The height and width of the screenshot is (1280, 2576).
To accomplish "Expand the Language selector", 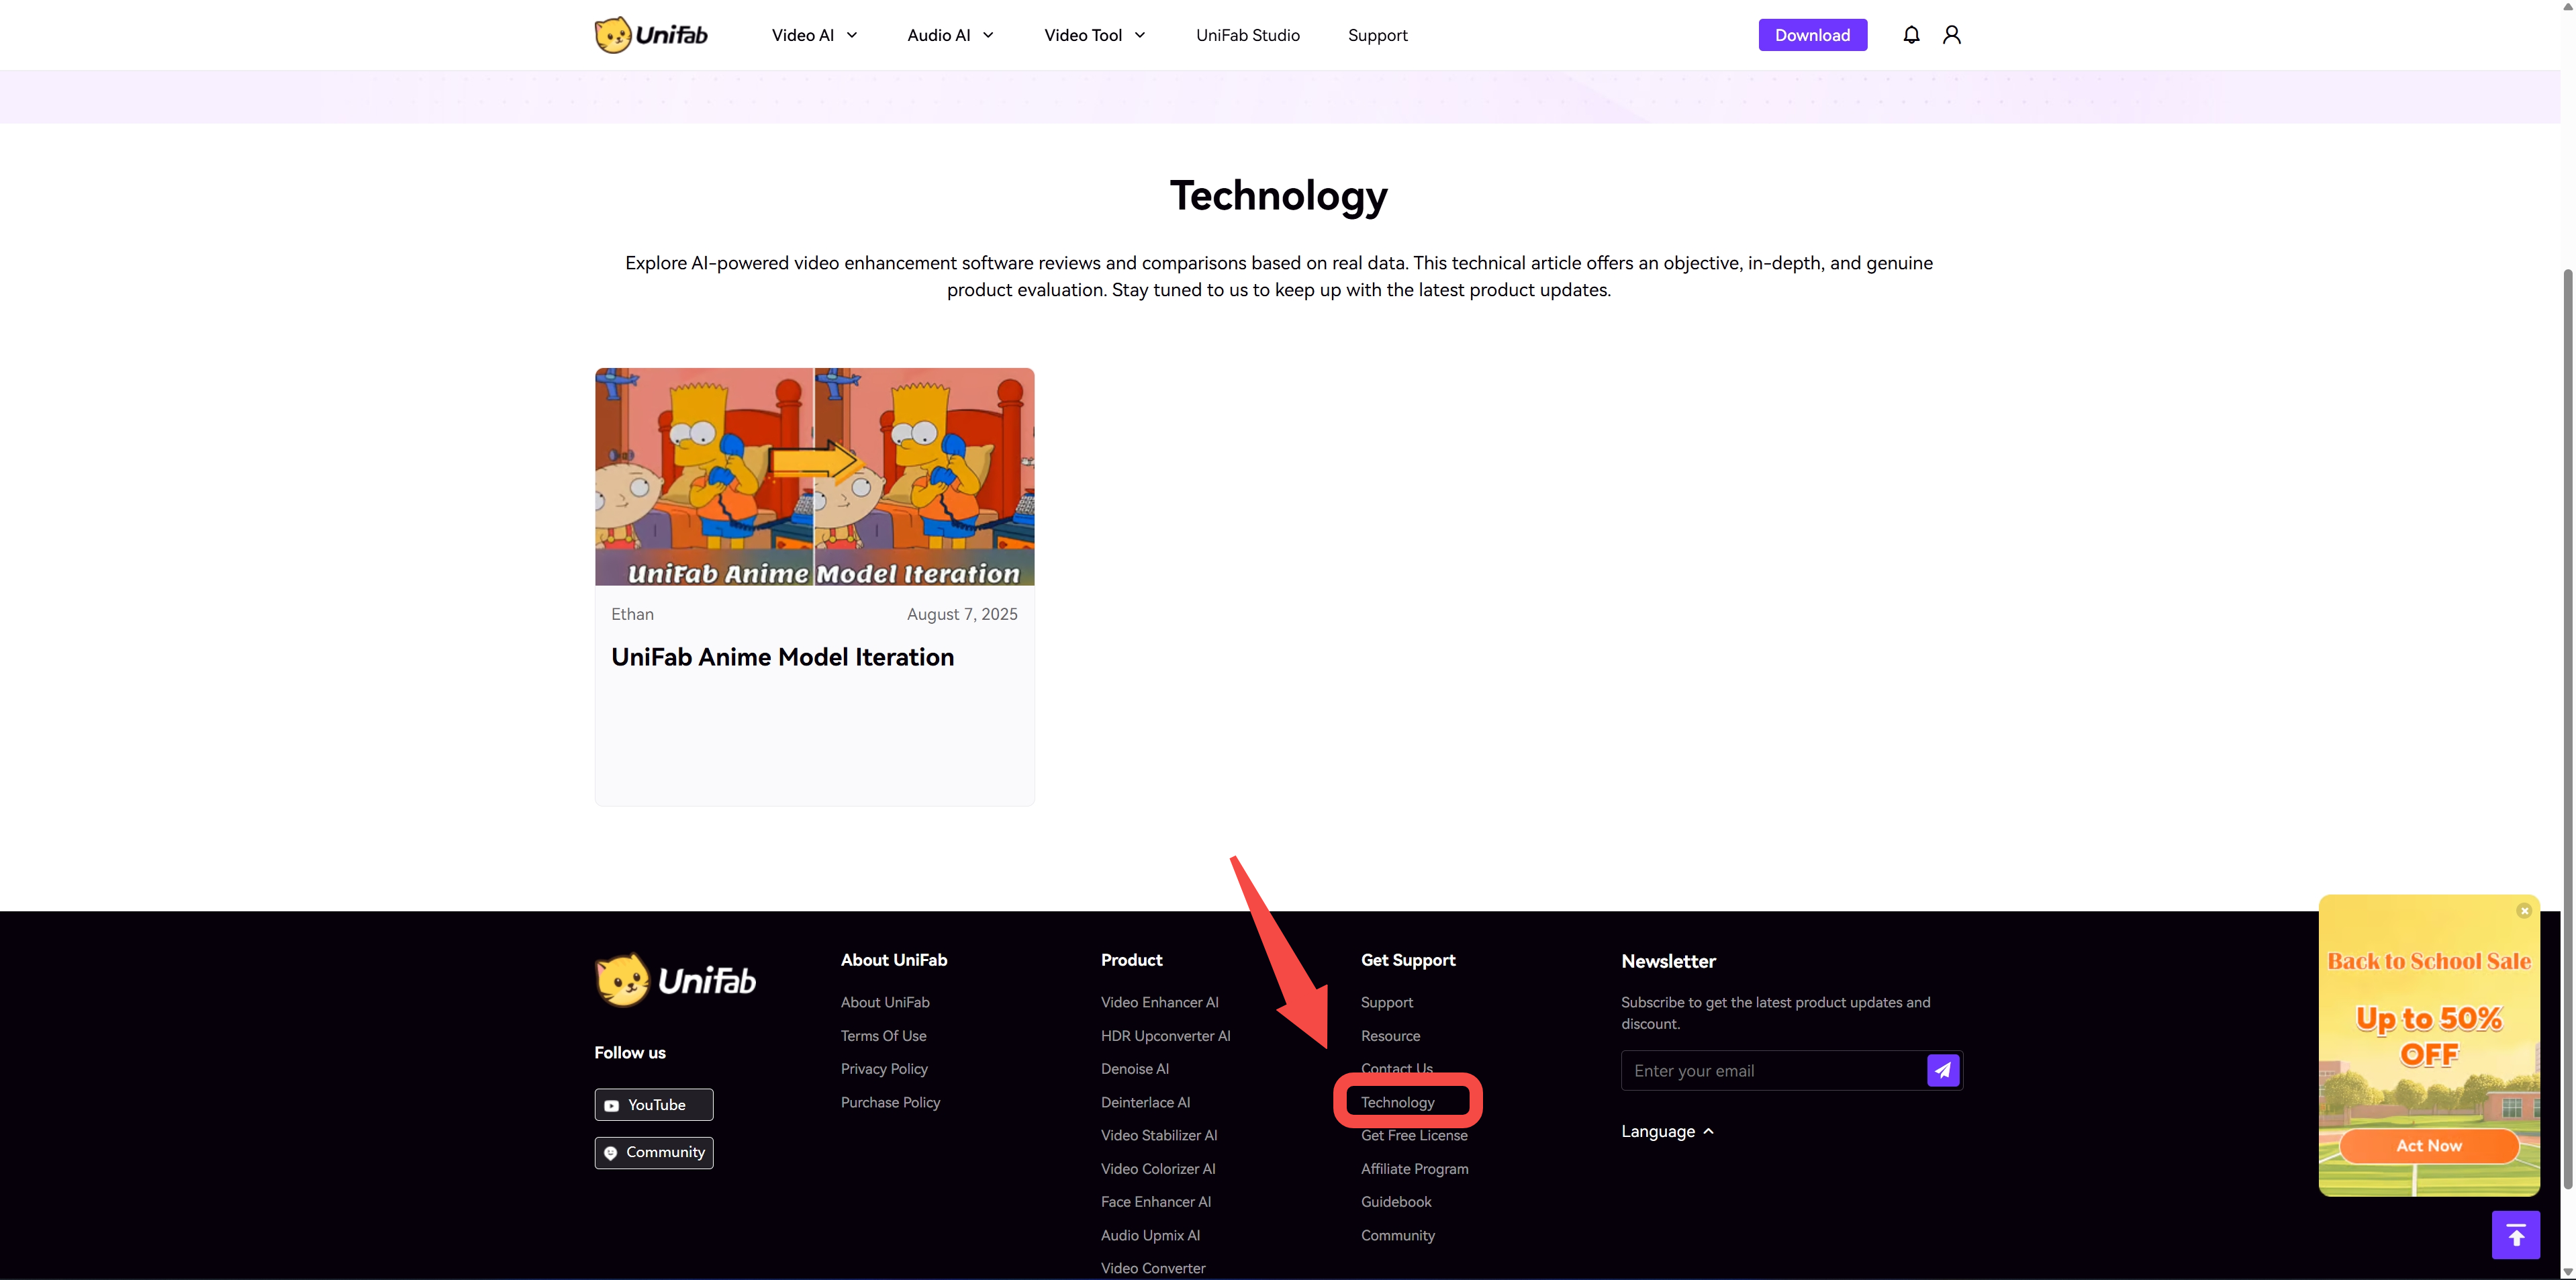I will coord(1667,1131).
